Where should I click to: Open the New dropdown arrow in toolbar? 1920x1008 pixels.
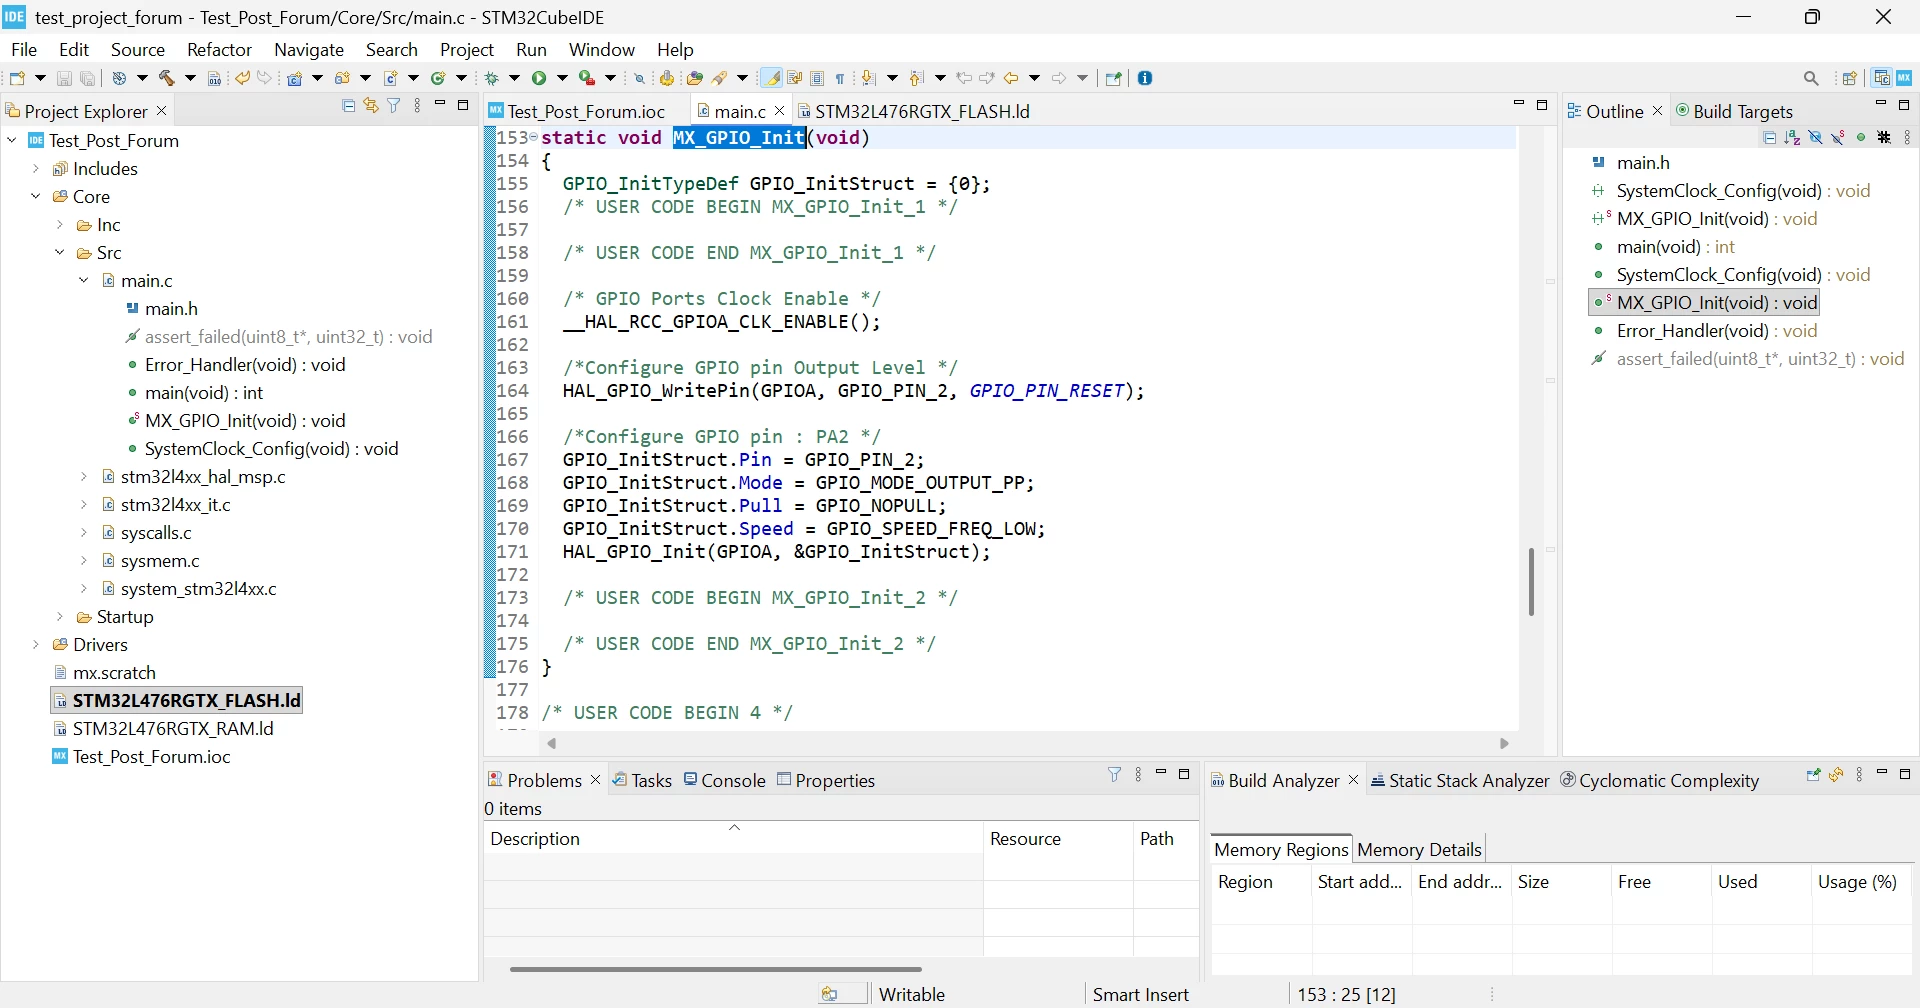[40, 78]
